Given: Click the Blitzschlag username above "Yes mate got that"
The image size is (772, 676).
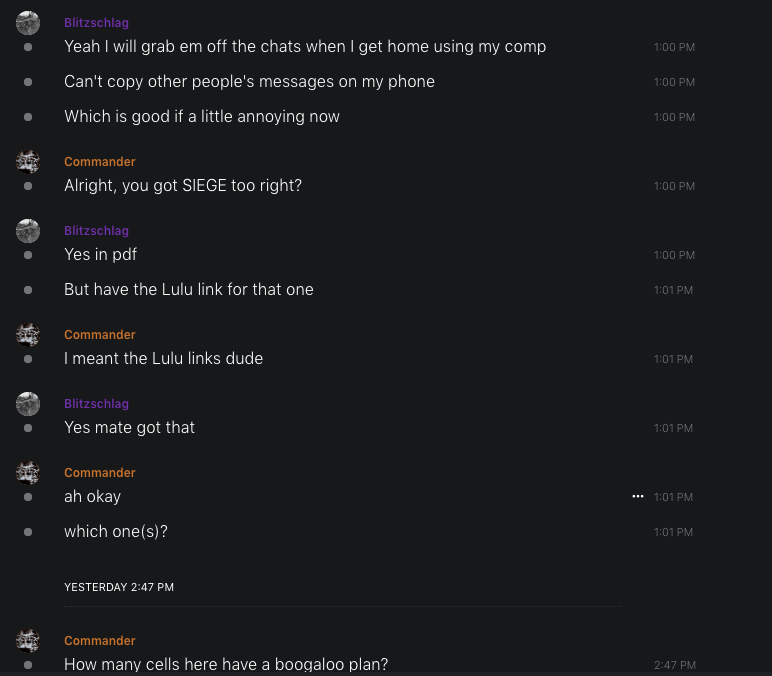Looking at the screenshot, I should 96,404.
